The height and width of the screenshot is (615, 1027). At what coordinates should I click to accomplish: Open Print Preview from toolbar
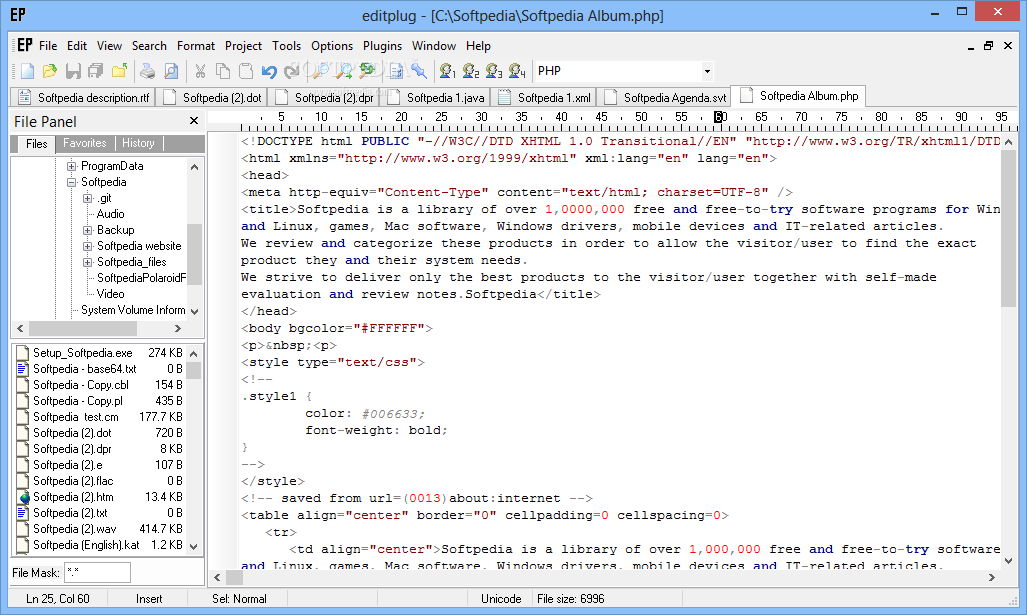pos(171,71)
